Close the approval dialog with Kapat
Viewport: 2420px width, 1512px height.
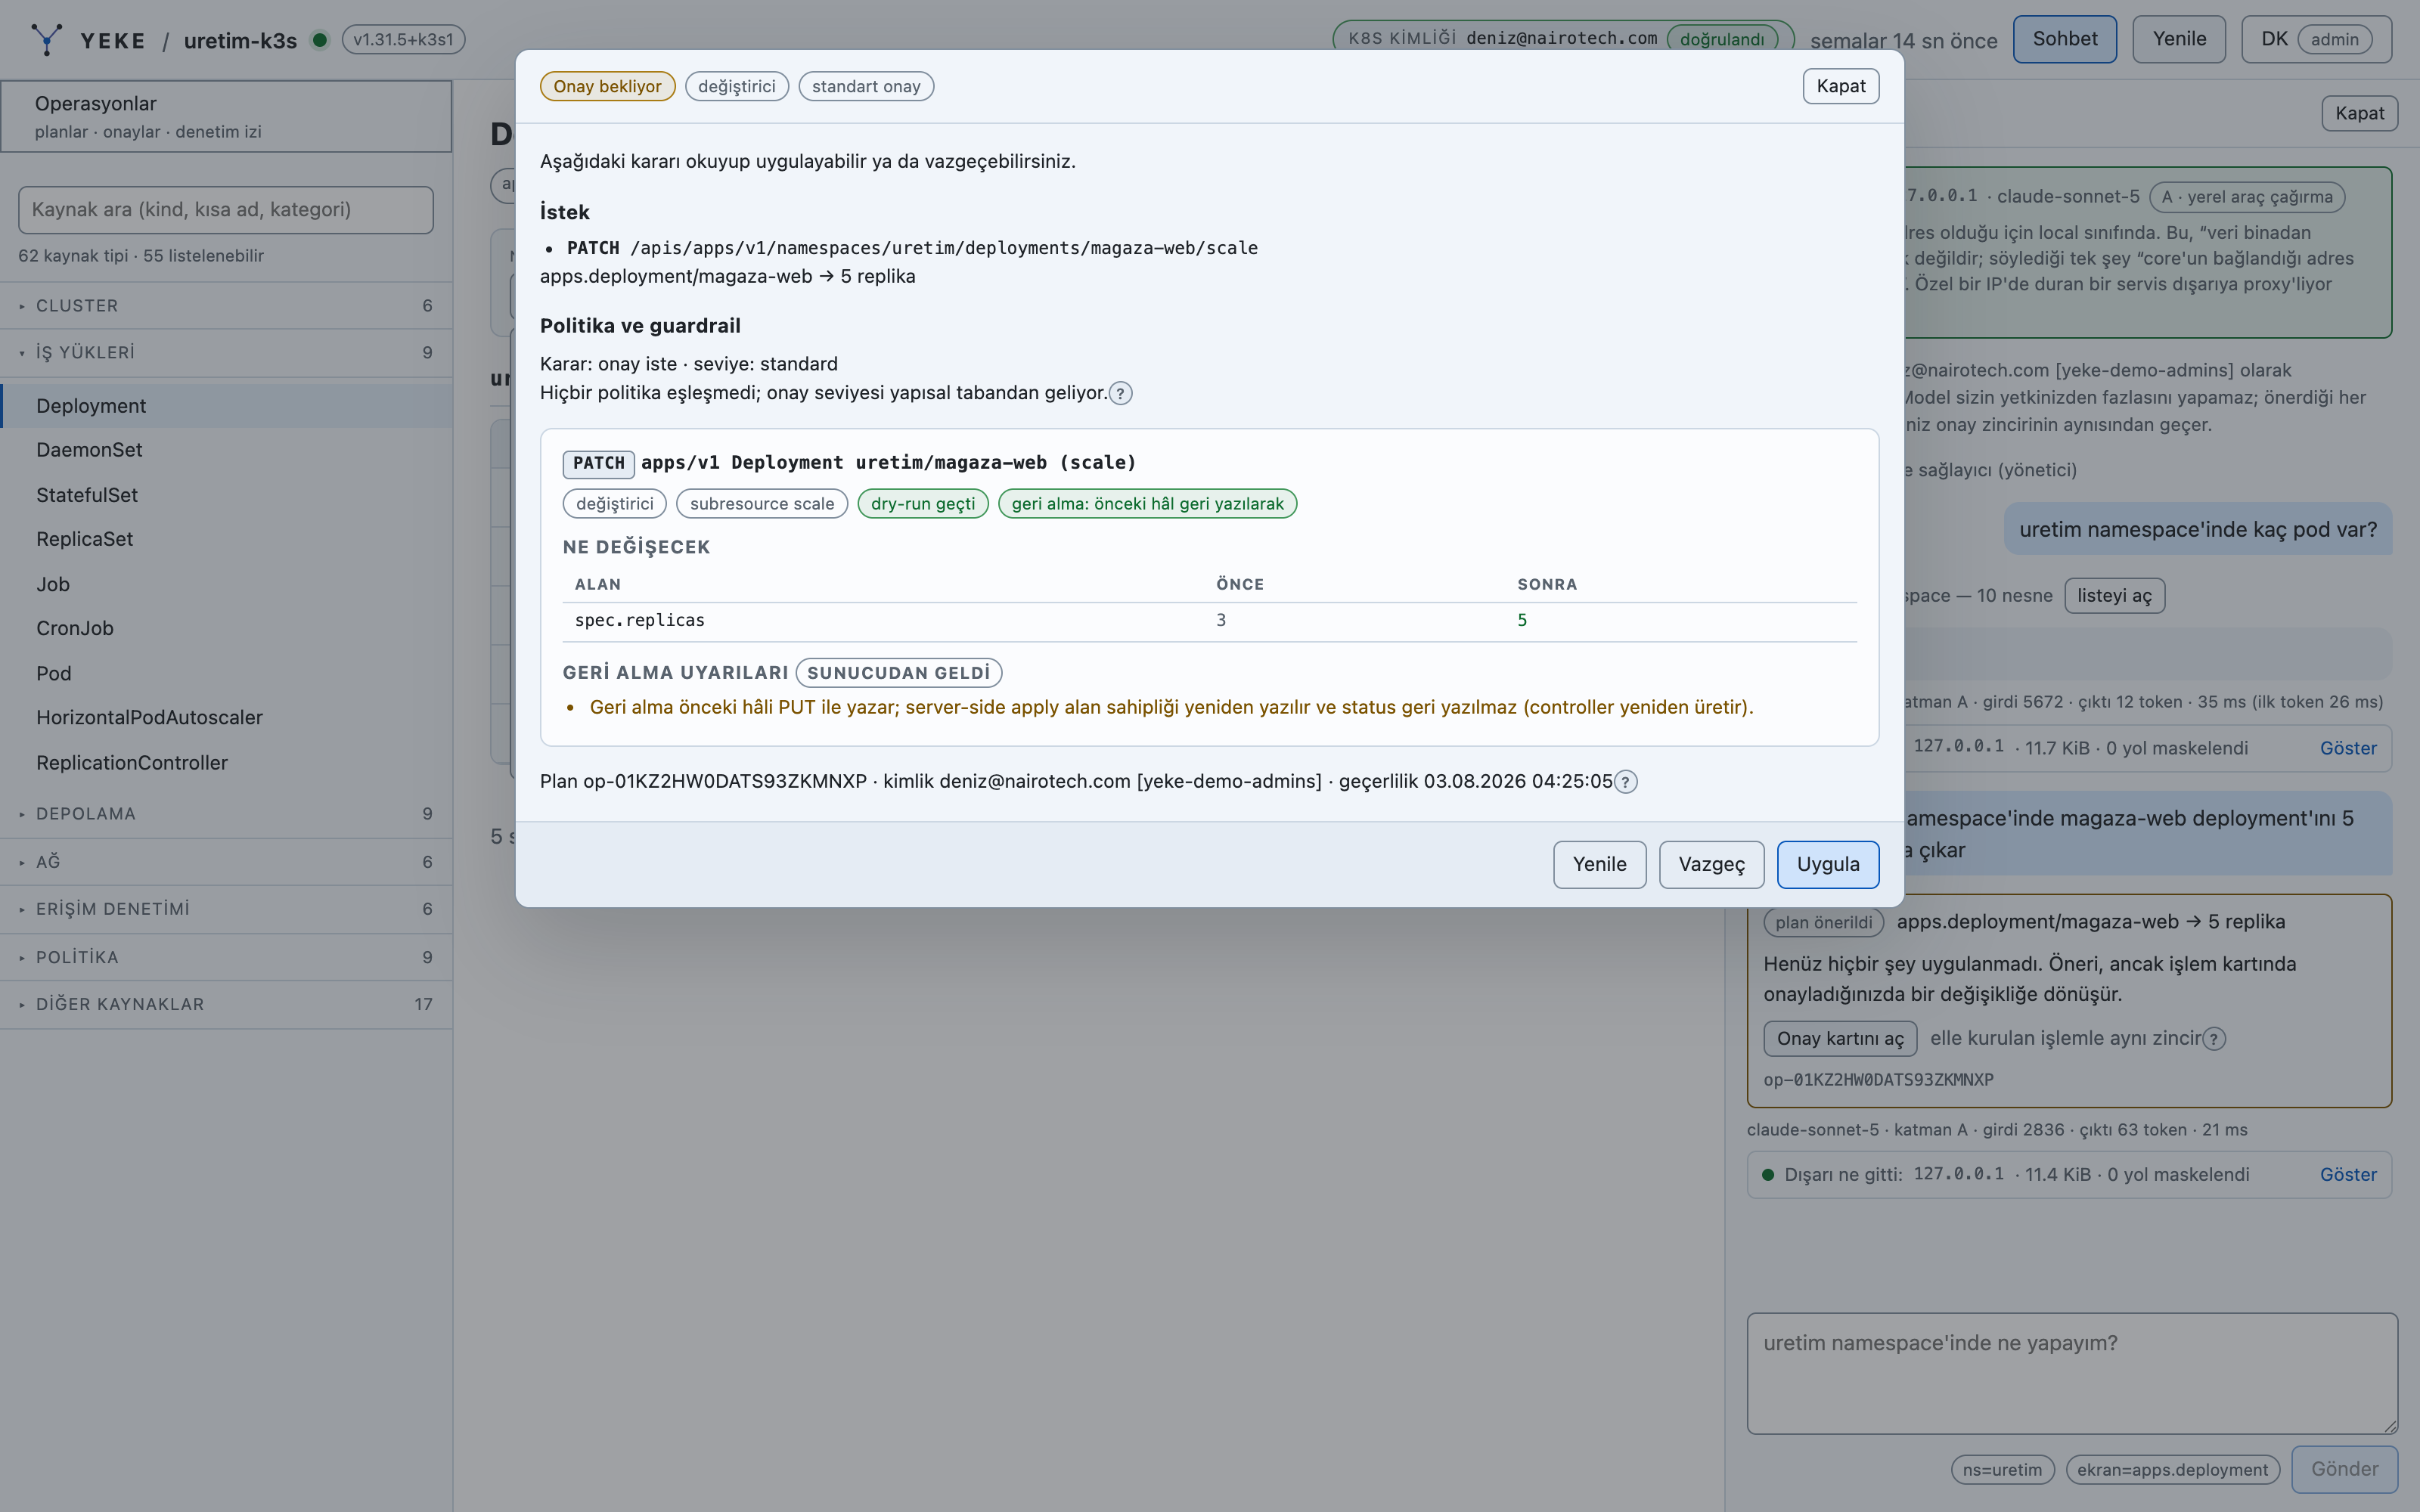[x=1840, y=86]
